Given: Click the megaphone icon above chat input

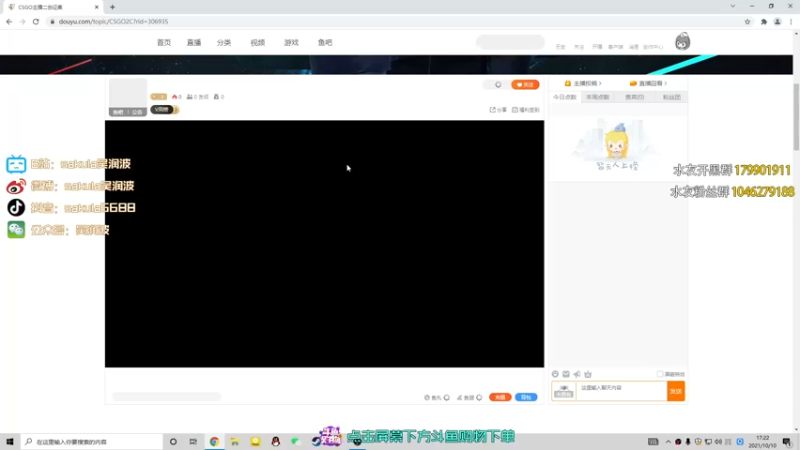Looking at the screenshot, I should click(577, 374).
